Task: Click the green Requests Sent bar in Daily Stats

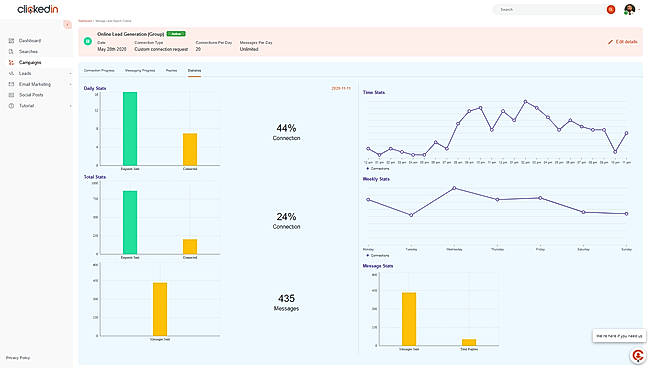Action: point(130,129)
